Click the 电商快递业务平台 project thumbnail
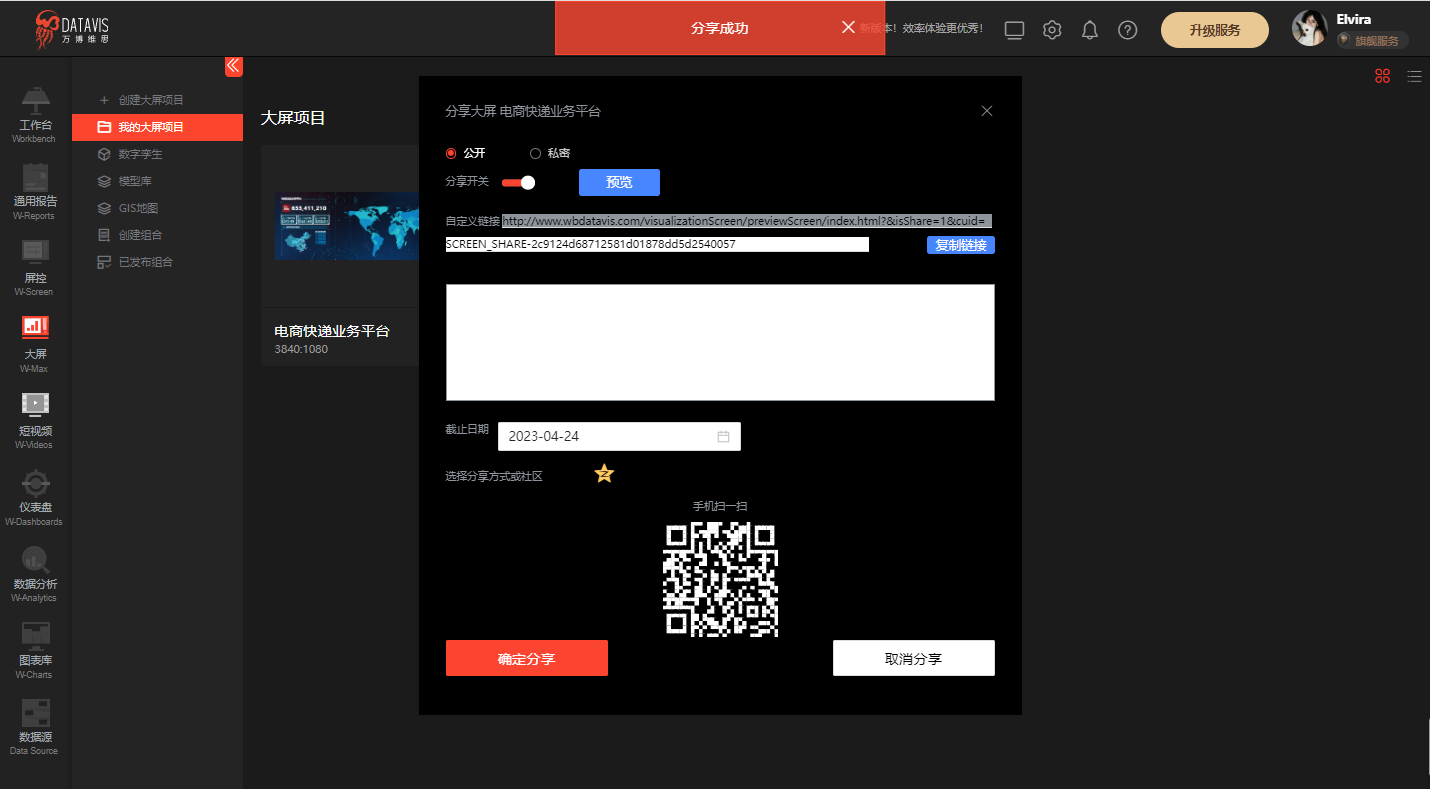The height and width of the screenshot is (789, 1430). click(x=346, y=226)
